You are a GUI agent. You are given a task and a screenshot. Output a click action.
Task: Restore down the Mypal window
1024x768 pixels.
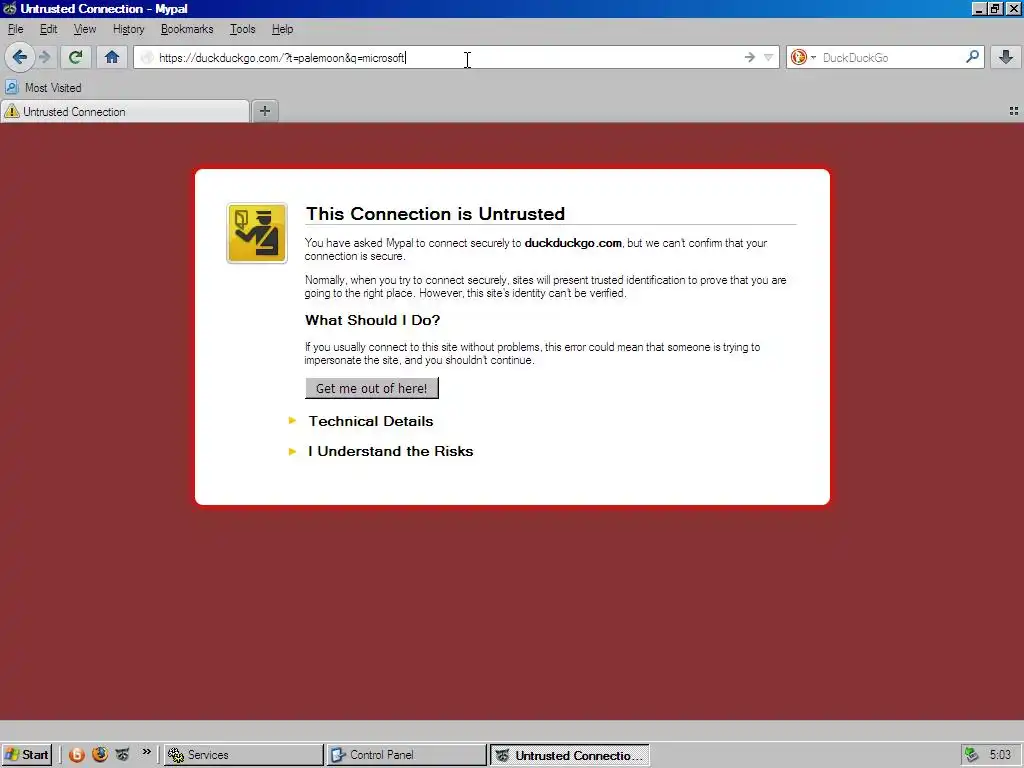click(x=995, y=8)
